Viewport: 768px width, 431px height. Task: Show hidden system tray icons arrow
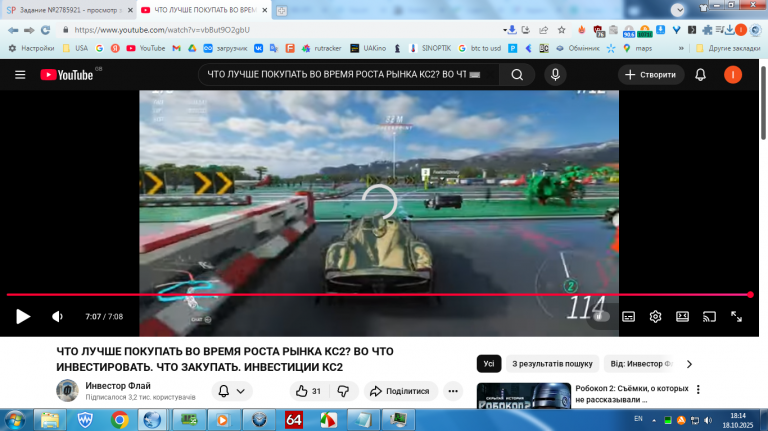click(x=654, y=420)
